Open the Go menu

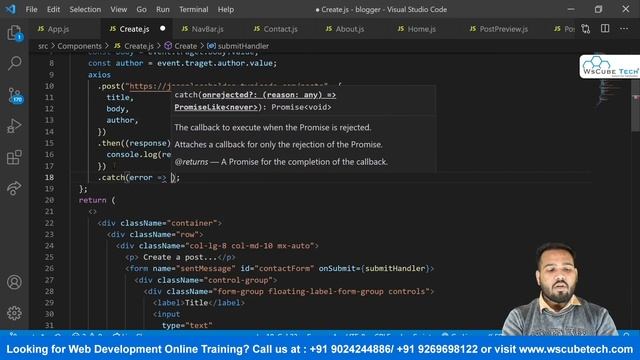click(141, 9)
